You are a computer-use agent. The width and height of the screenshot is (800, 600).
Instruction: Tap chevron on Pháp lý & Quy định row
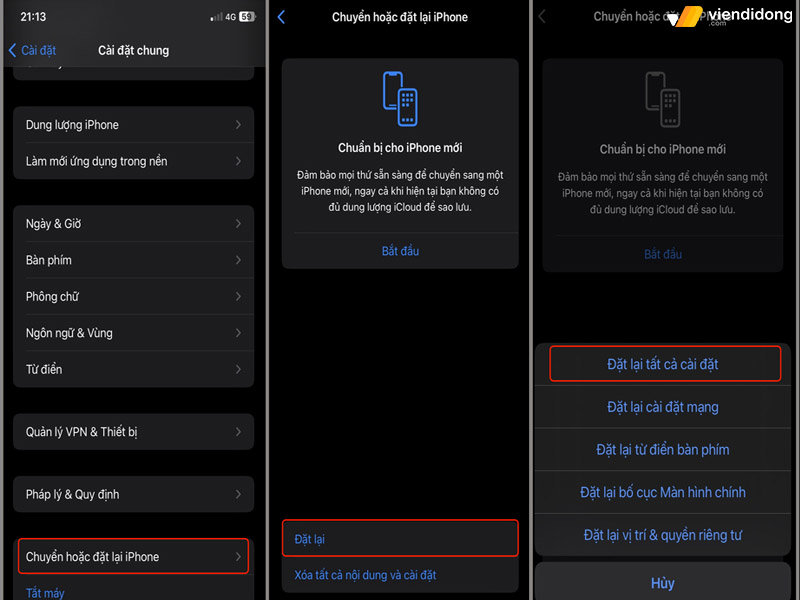pyautogui.click(x=238, y=494)
